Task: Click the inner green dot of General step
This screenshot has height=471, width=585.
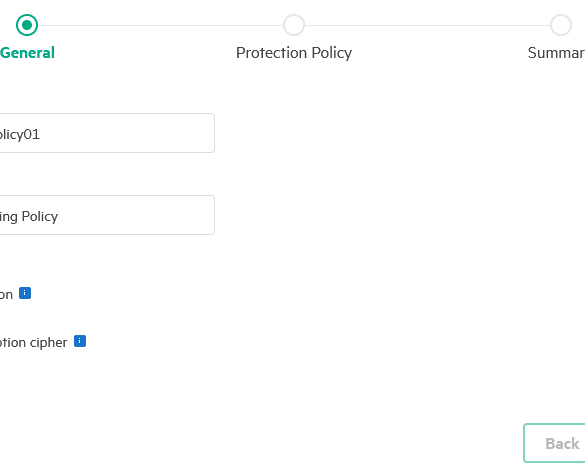Action: tap(27, 25)
